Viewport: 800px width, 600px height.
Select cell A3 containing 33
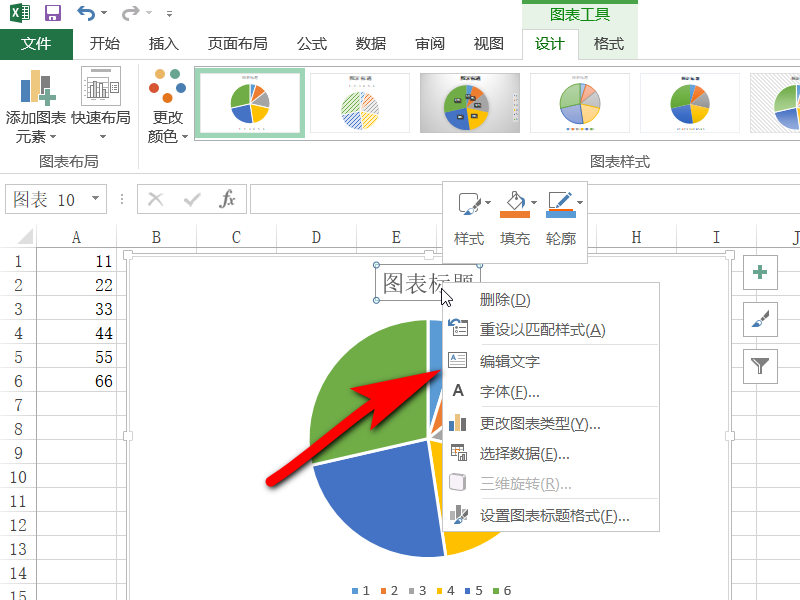pos(77,309)
